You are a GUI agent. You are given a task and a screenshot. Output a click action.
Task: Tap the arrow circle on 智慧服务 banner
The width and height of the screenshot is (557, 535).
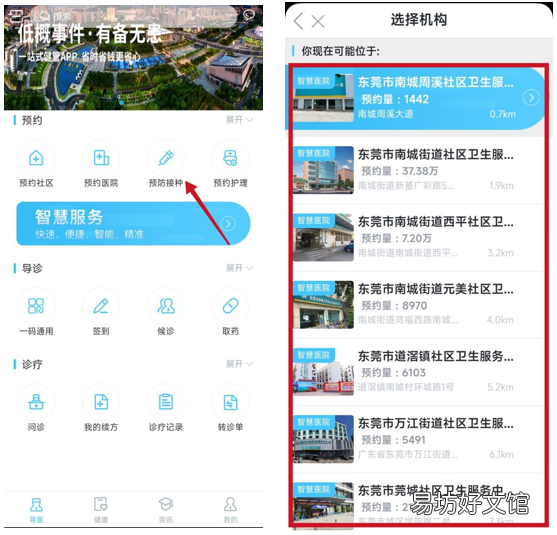(228, 224)
